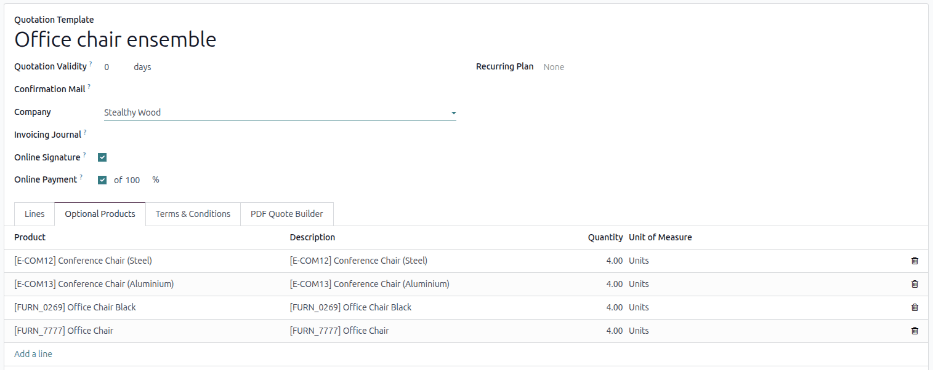Open the Invoicing Journal selection field

[280, 135]
